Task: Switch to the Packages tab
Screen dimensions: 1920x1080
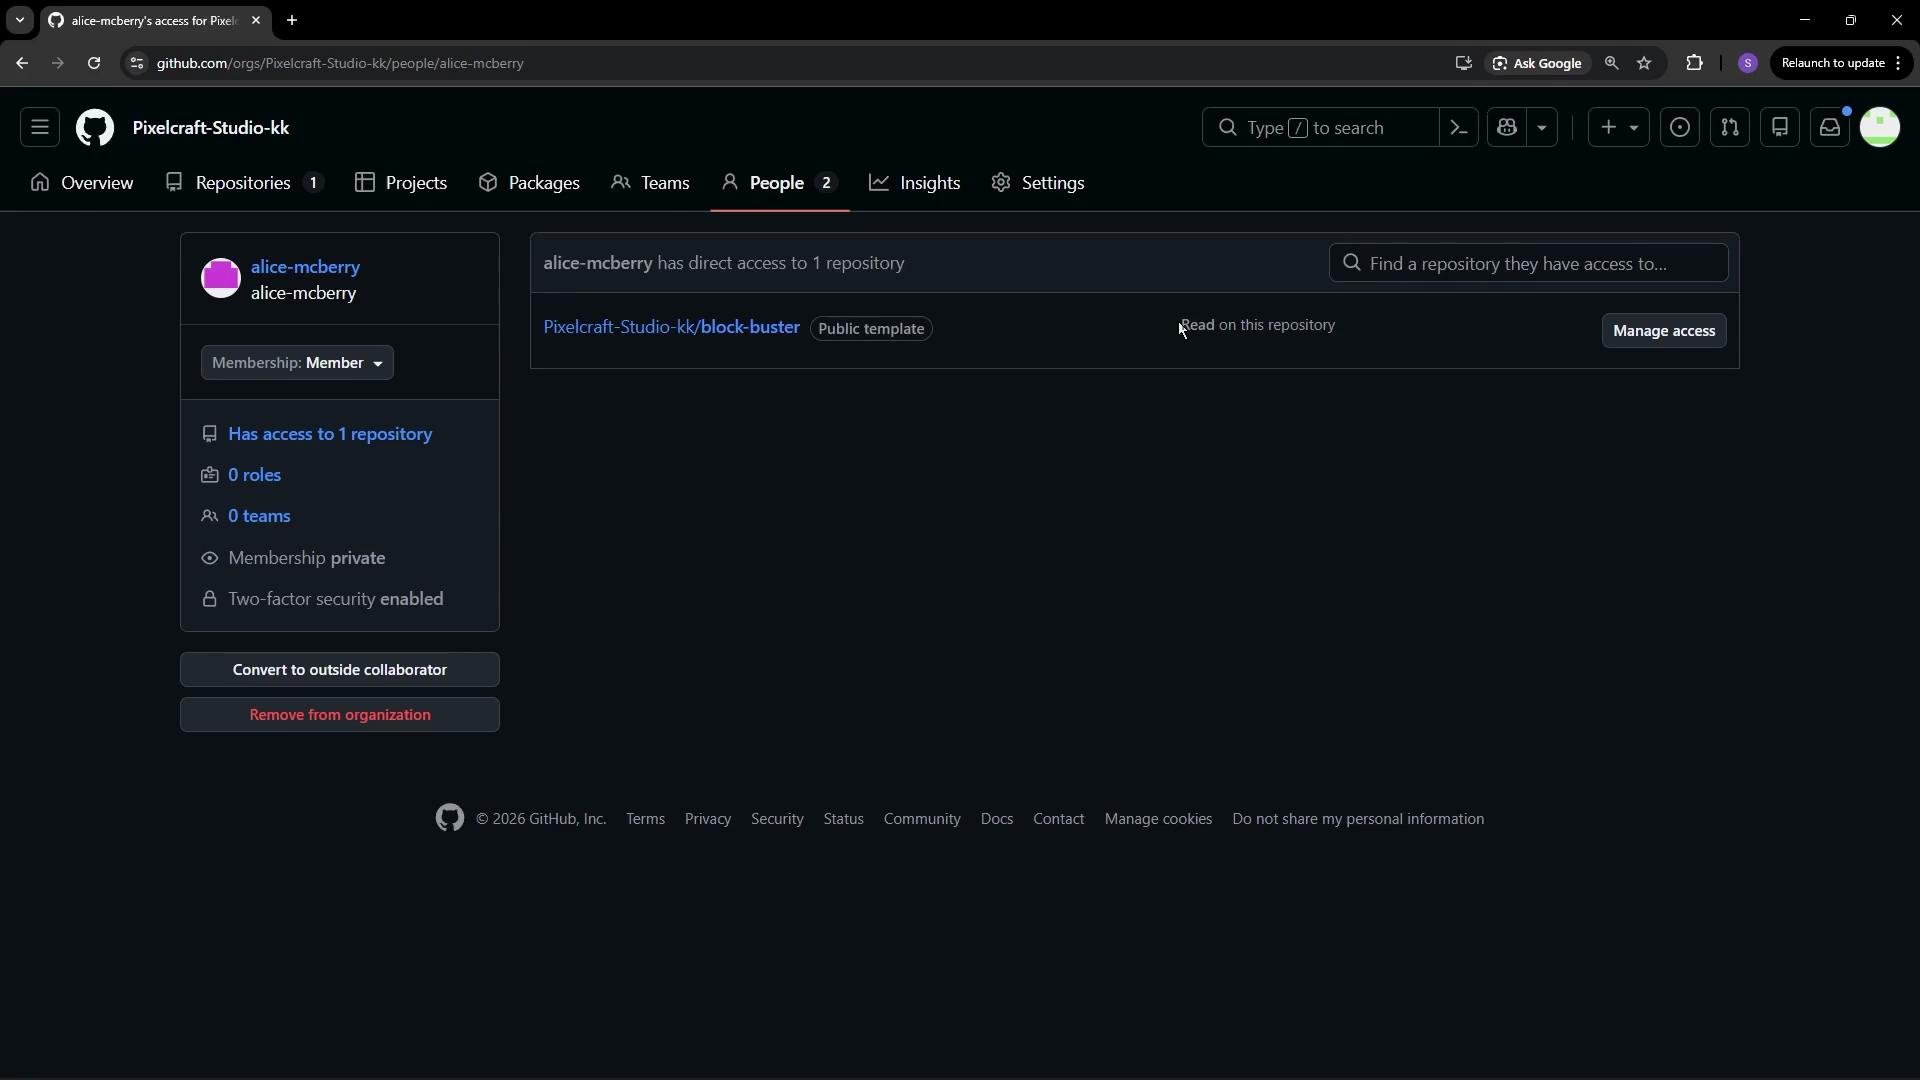Action: pyautogui.click(x=529, y=183)
